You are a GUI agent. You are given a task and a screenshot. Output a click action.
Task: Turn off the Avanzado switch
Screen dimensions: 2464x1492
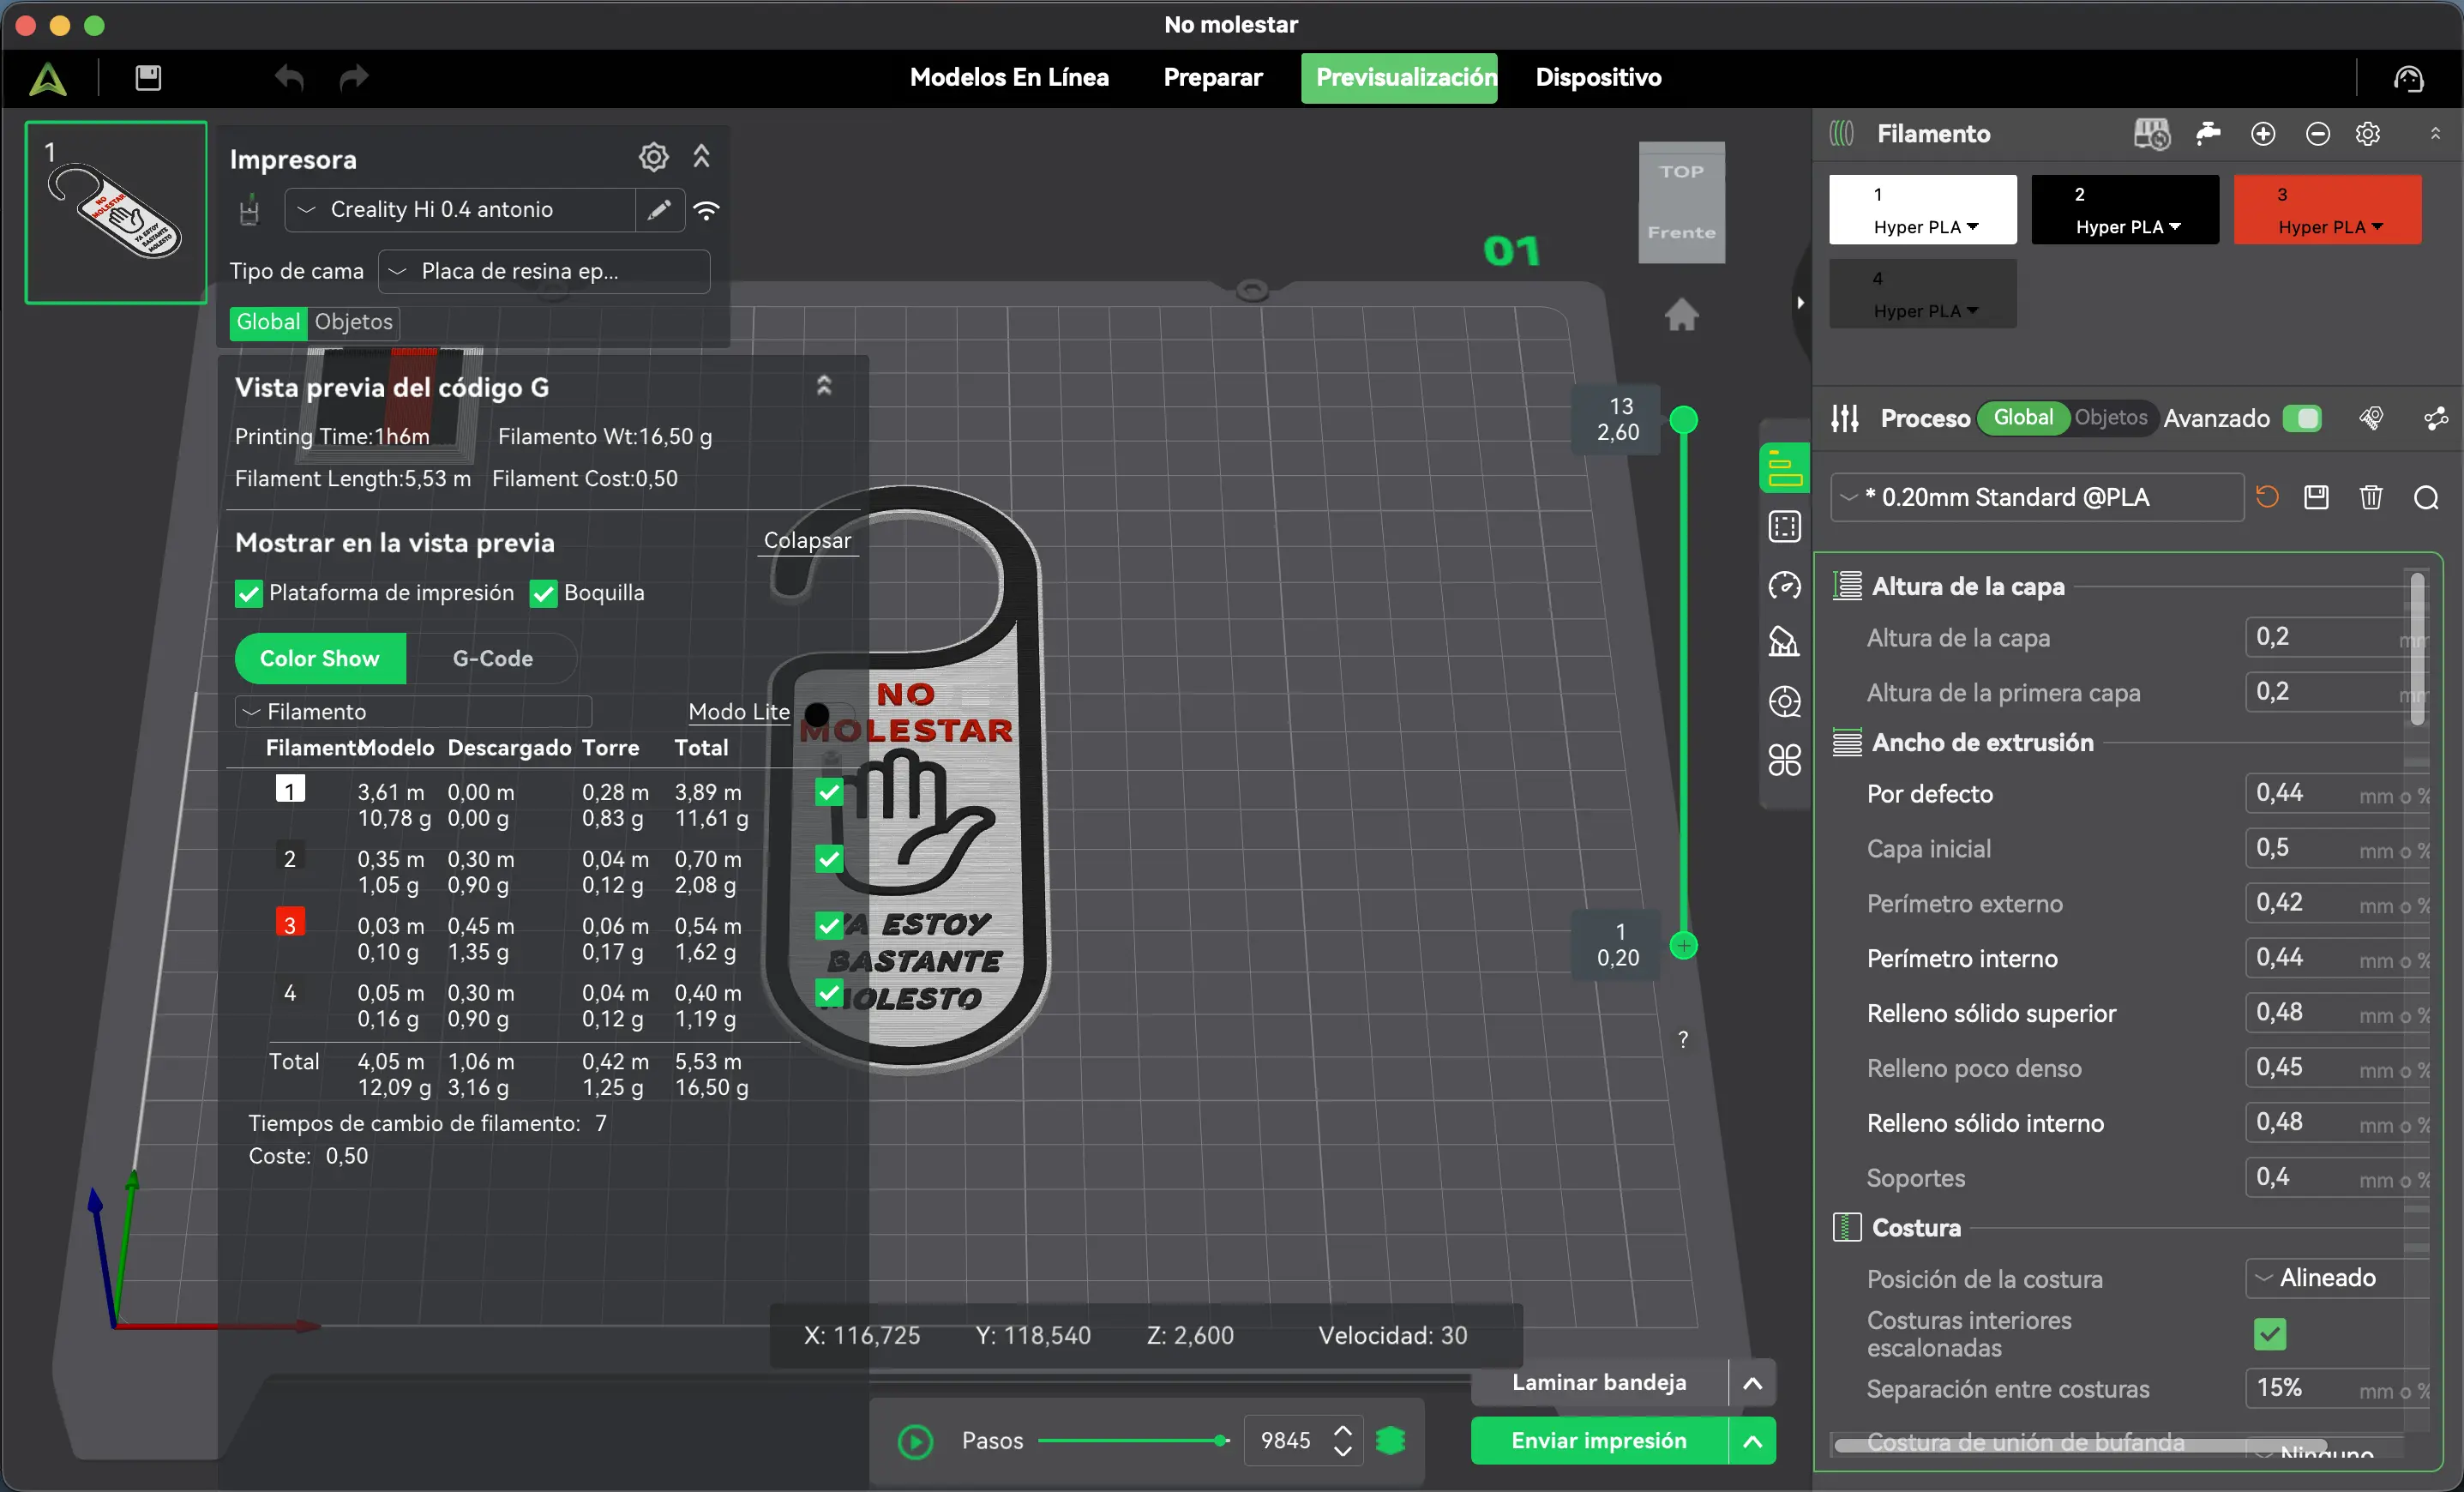pyautogui.click(x=2302, y=418)
